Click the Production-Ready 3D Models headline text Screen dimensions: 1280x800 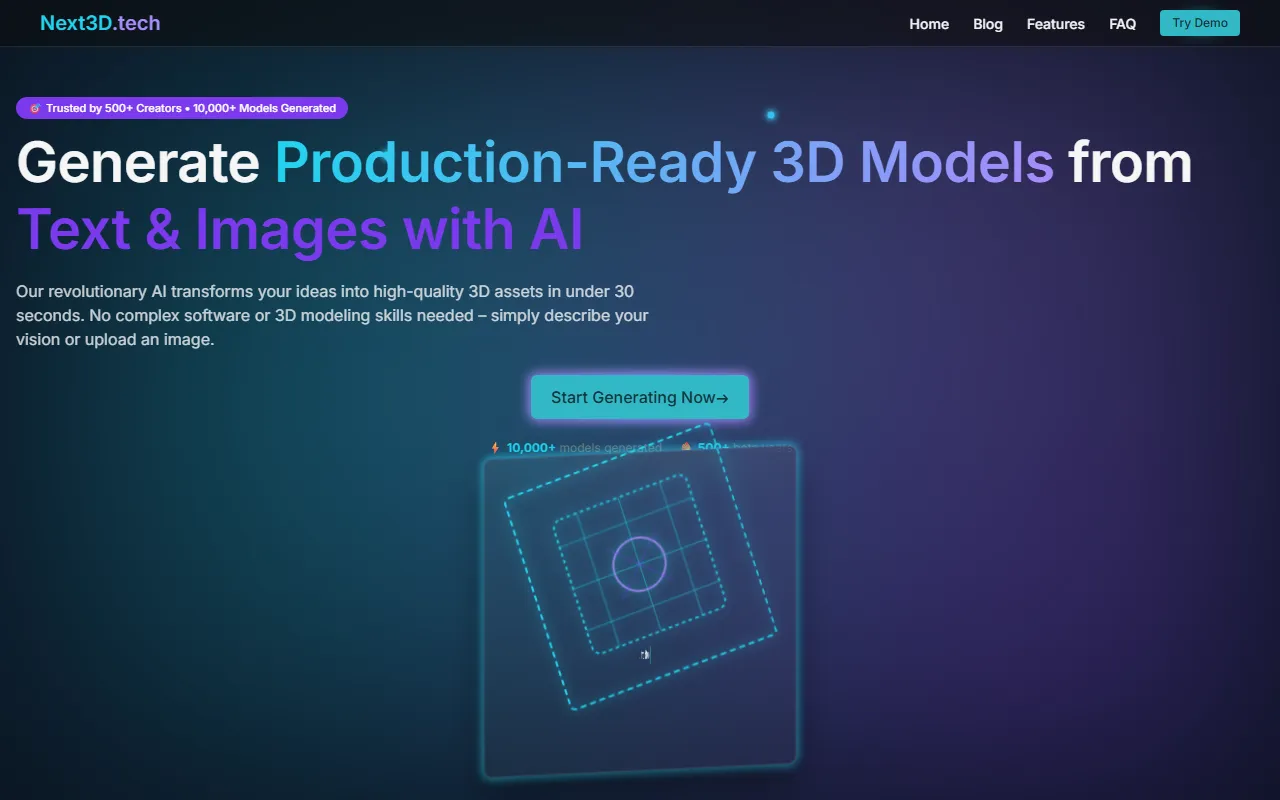(x=664, y=162)
